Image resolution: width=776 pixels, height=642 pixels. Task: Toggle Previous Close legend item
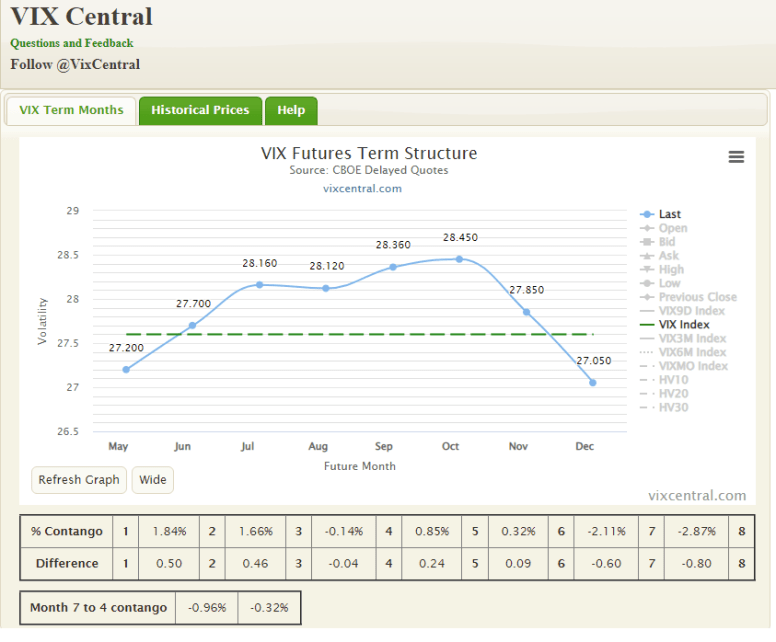tap(697, 297)
